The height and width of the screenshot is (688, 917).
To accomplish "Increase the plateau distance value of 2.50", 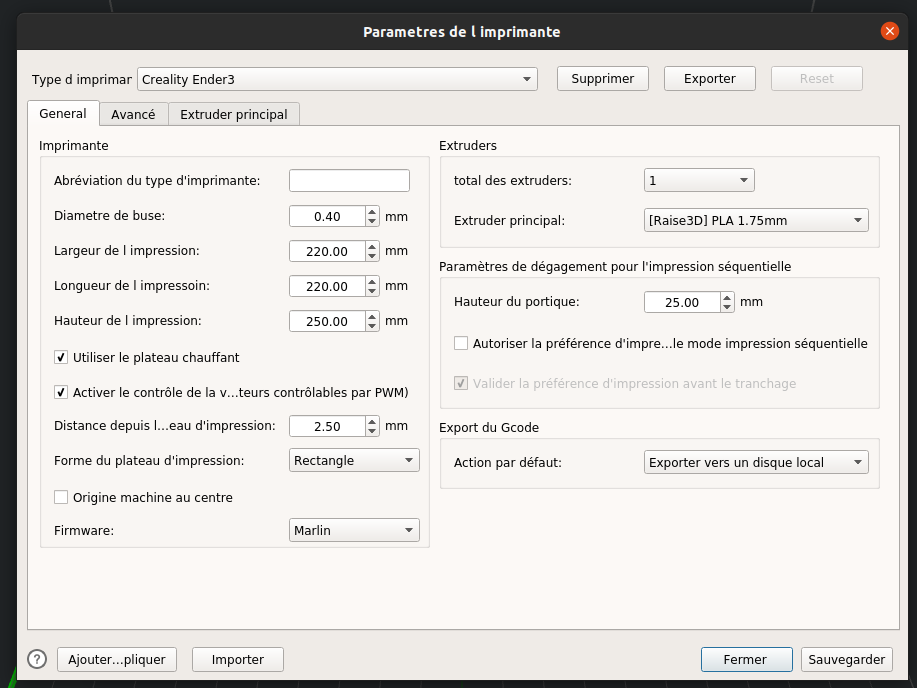I will pyautogui.click(x=372, y=421).
